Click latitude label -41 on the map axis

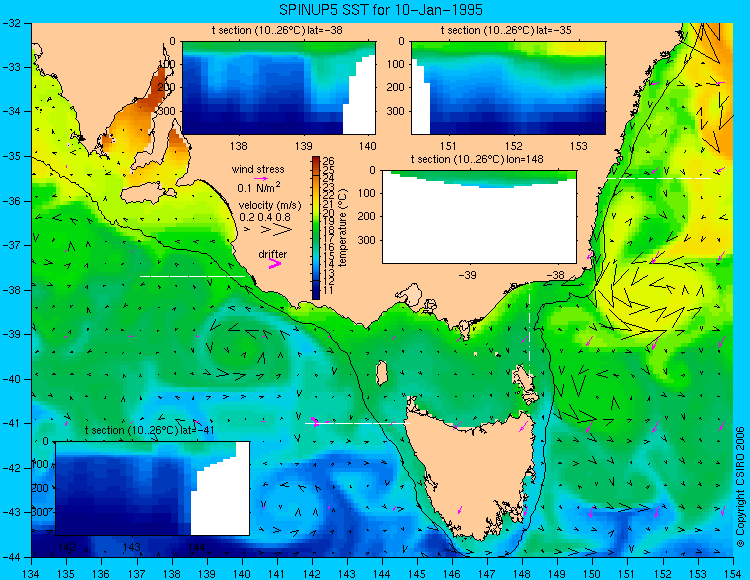10,424
